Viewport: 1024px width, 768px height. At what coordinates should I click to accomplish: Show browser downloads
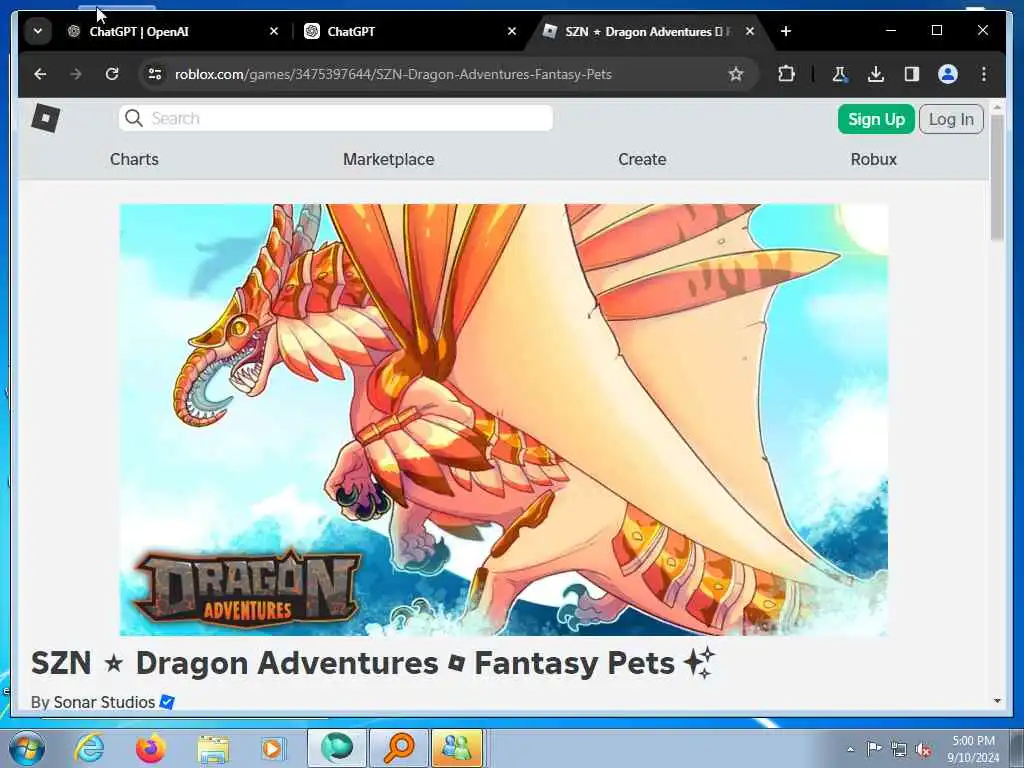pos(876,74)
